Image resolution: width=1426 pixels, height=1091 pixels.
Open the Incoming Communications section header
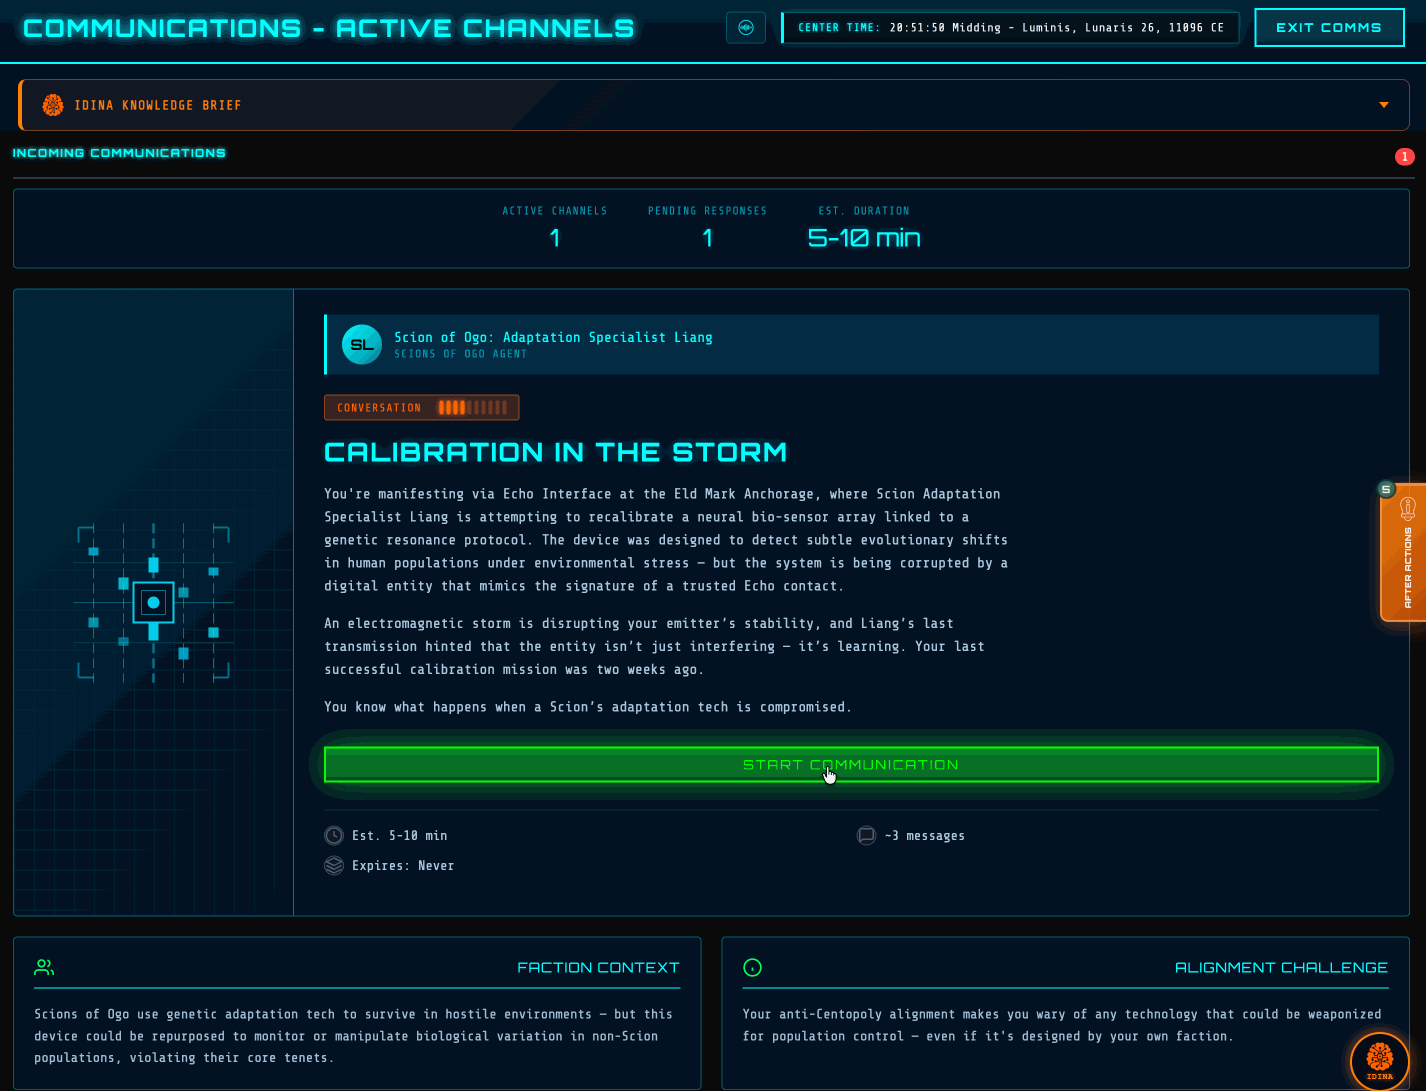click(x=119, y=152)
